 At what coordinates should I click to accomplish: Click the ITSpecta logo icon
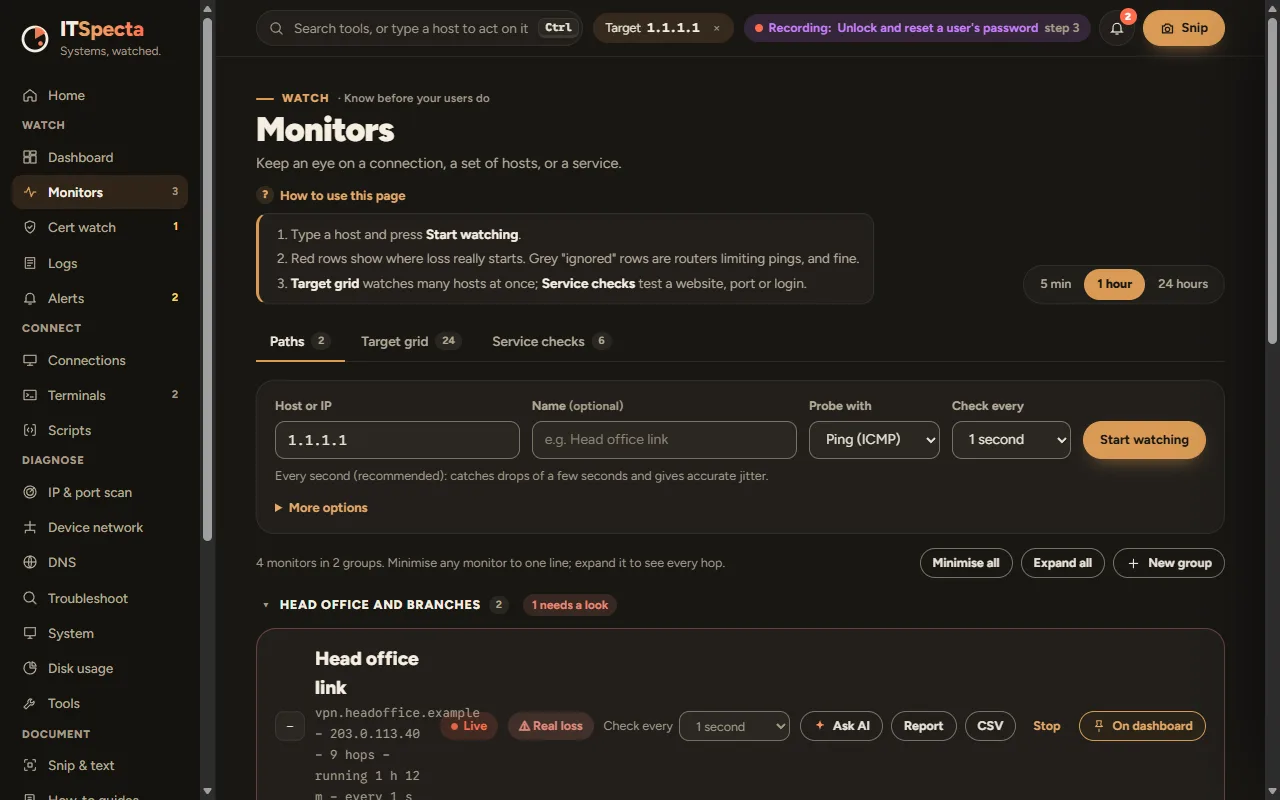[35, 37]
